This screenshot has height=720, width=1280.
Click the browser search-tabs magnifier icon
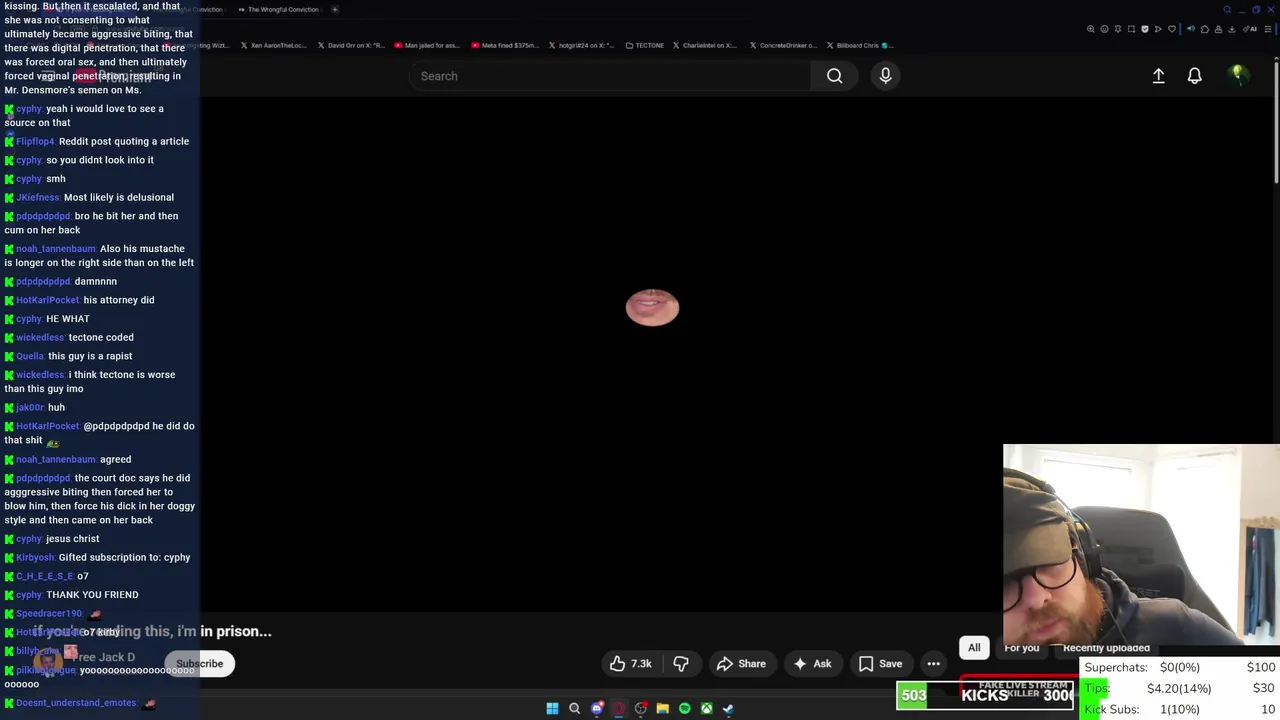(1227, 9)
